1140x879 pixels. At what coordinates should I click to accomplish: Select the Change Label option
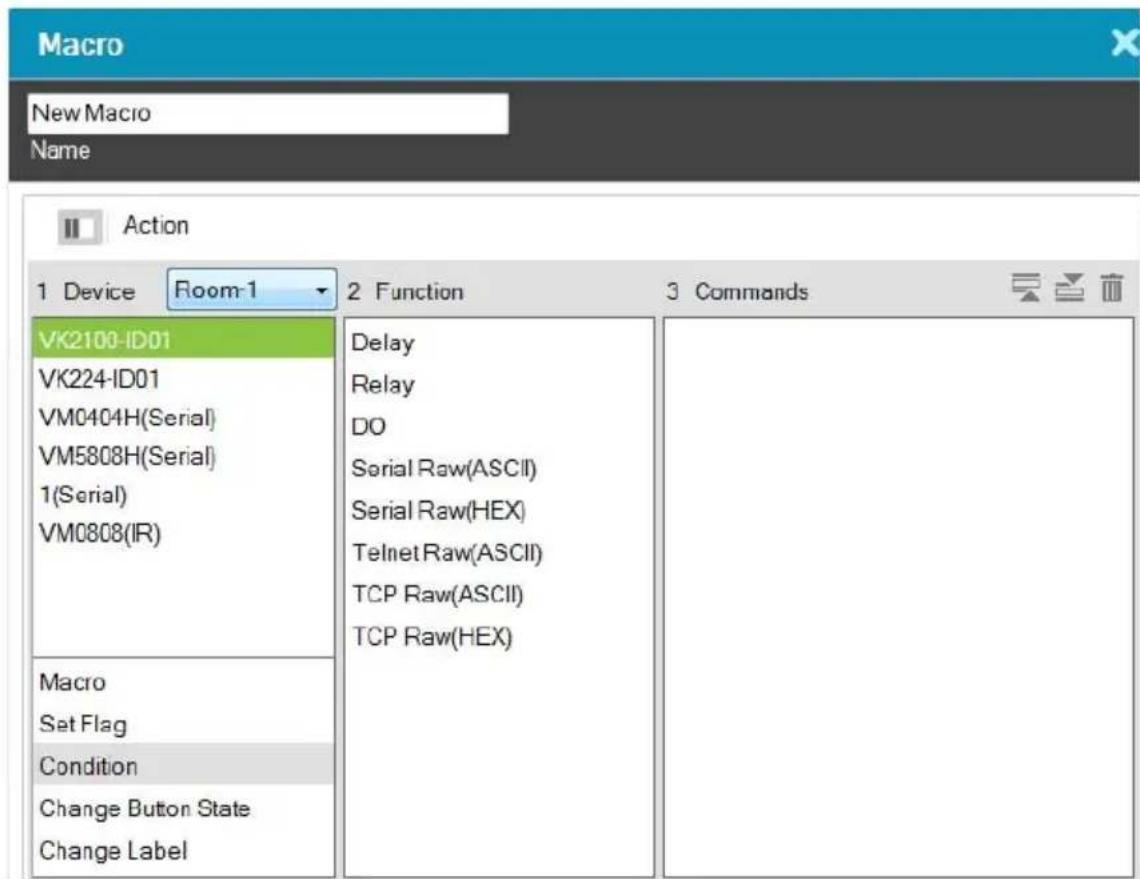pos(183,850)
